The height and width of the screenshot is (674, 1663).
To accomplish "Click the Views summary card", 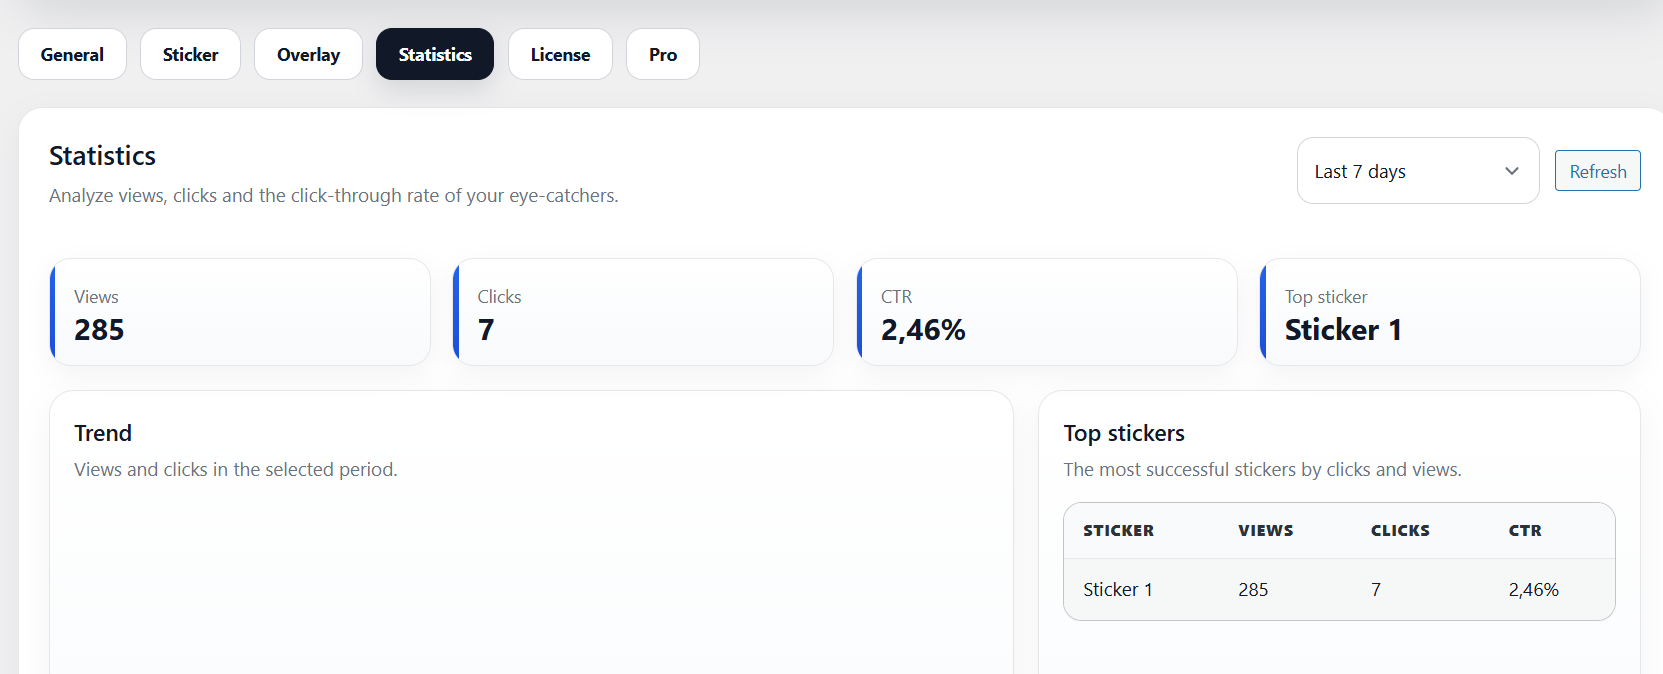I will click(x=240, y=312).
